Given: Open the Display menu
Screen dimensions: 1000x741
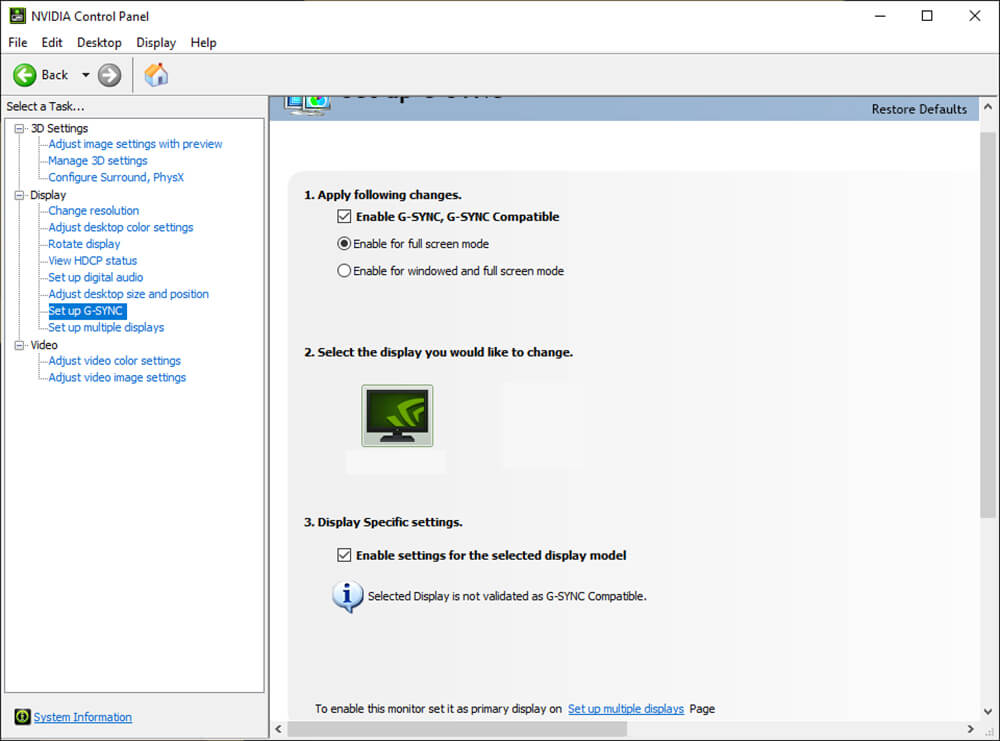Looking at the screenshot, I should pos(156,43).
